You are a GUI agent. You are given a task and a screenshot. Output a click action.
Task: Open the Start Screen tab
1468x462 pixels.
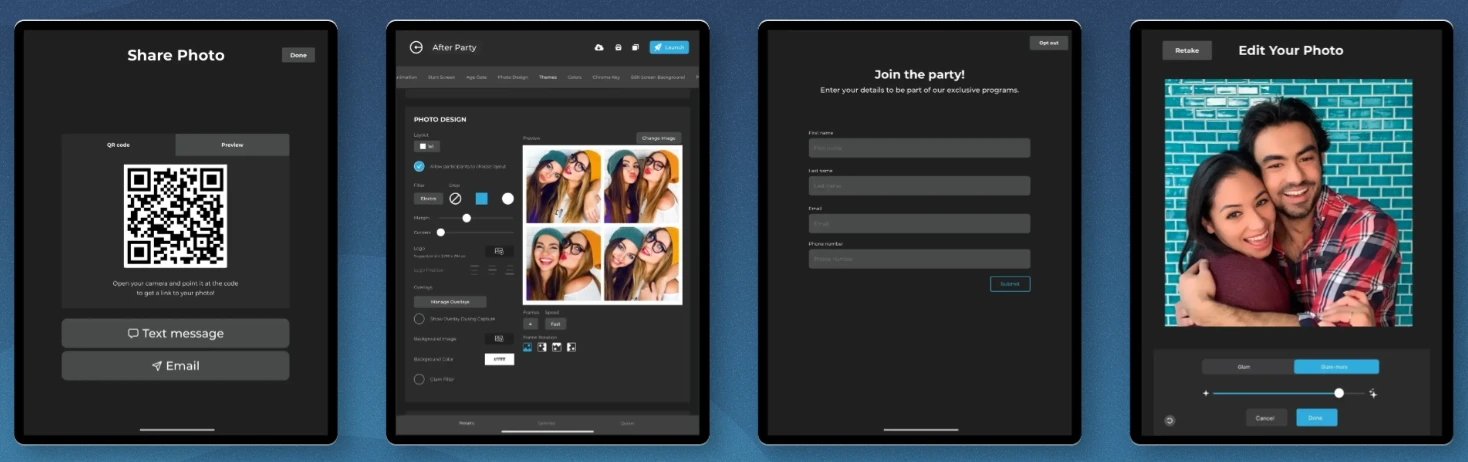click(441, 77)
